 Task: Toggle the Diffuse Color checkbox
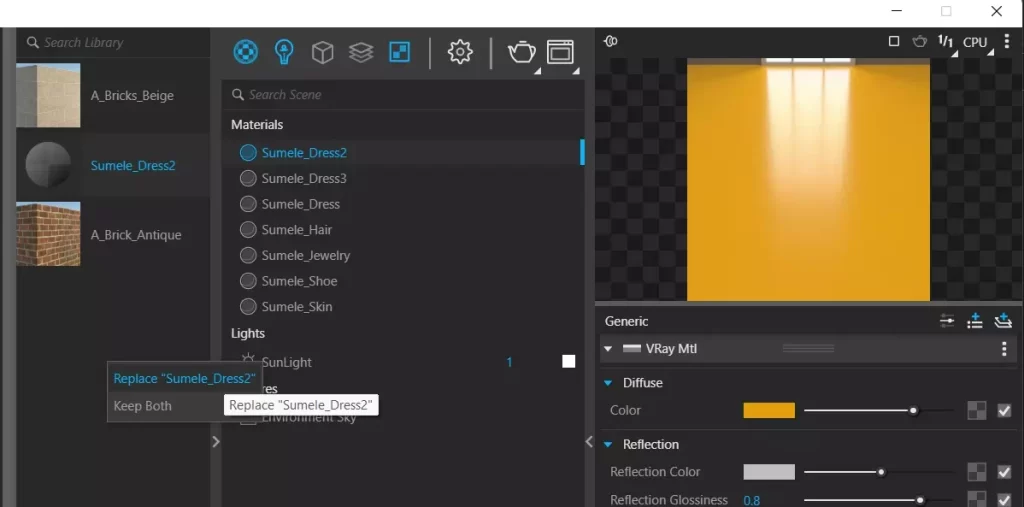point(1004,410)
